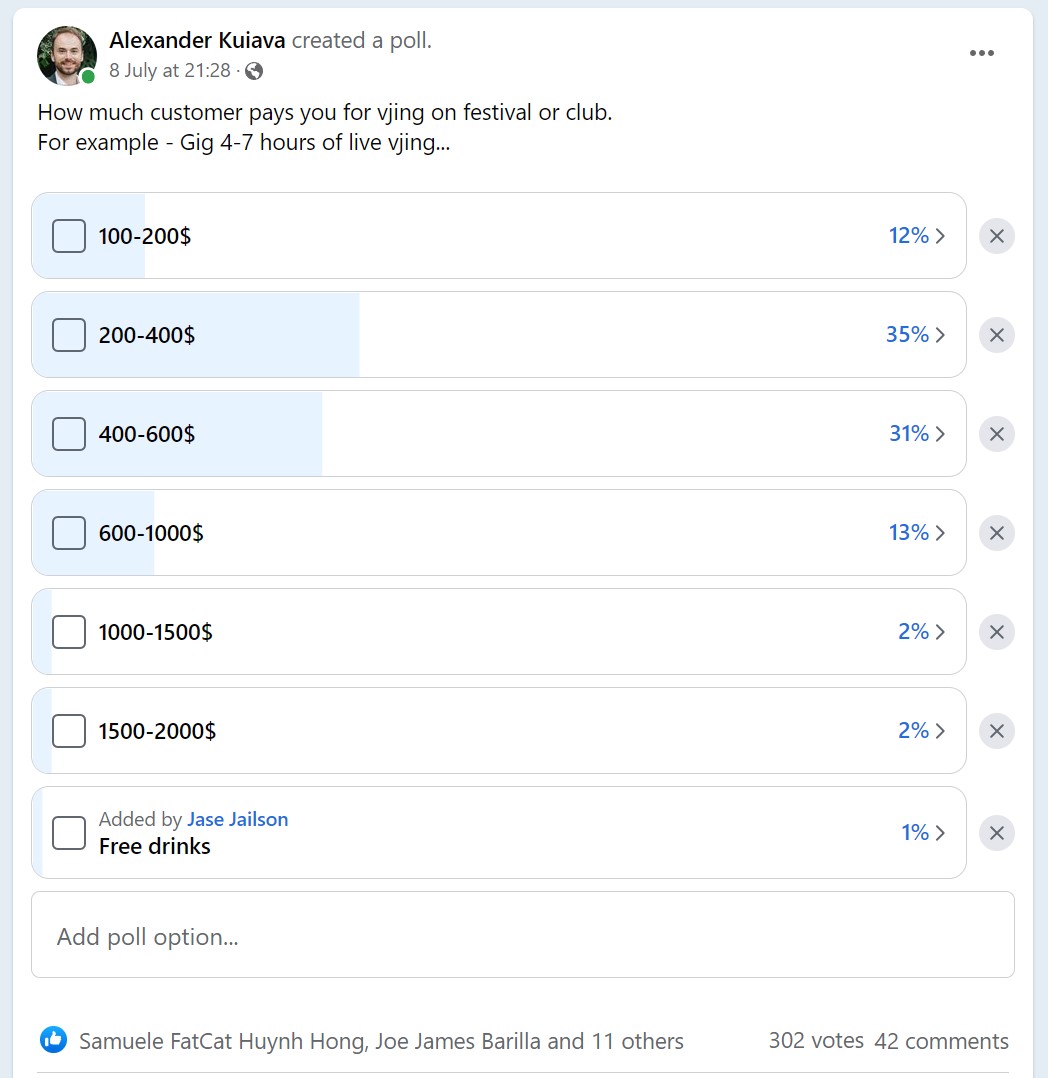Click the blue like reaction icon

(x=54, y=1040)
